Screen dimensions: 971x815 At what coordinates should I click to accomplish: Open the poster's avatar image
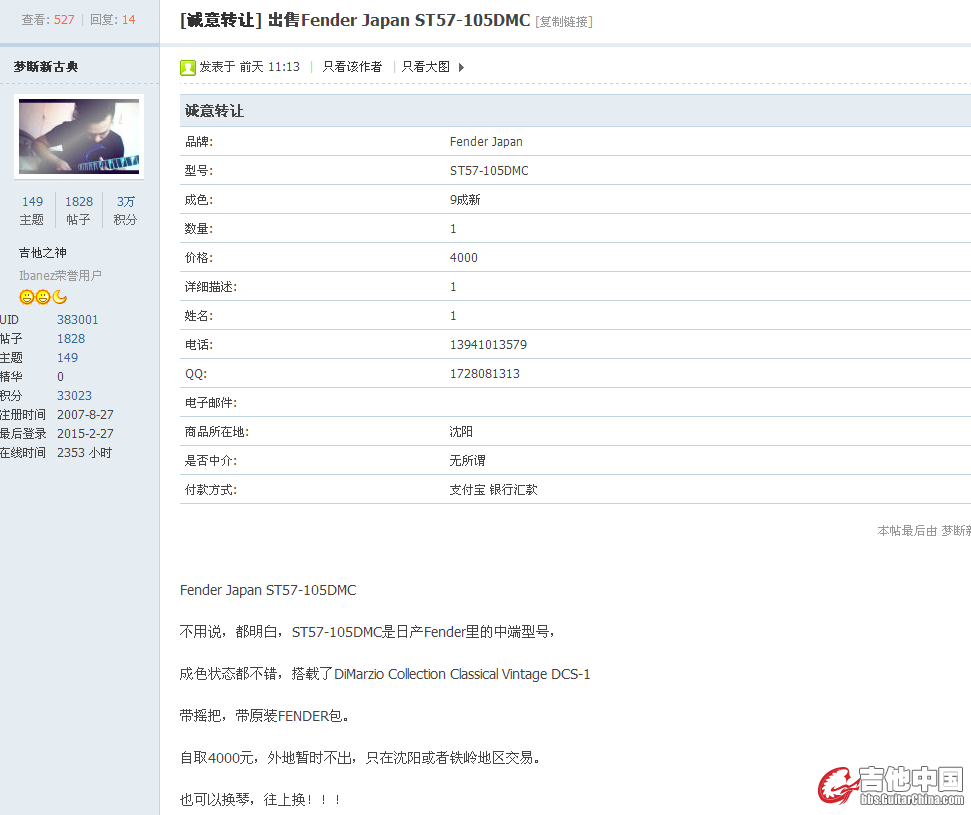coord(79,137)
